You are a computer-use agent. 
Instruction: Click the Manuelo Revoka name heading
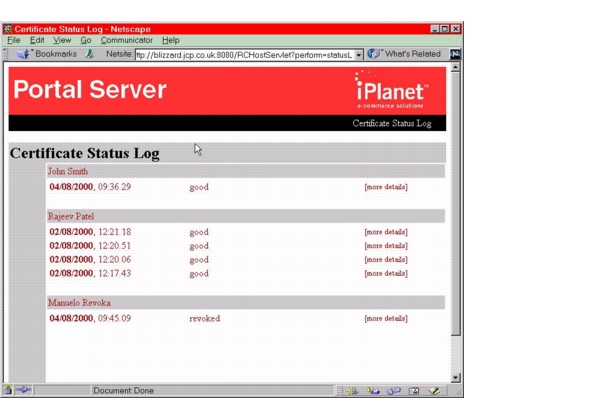[x=79, y=303]
